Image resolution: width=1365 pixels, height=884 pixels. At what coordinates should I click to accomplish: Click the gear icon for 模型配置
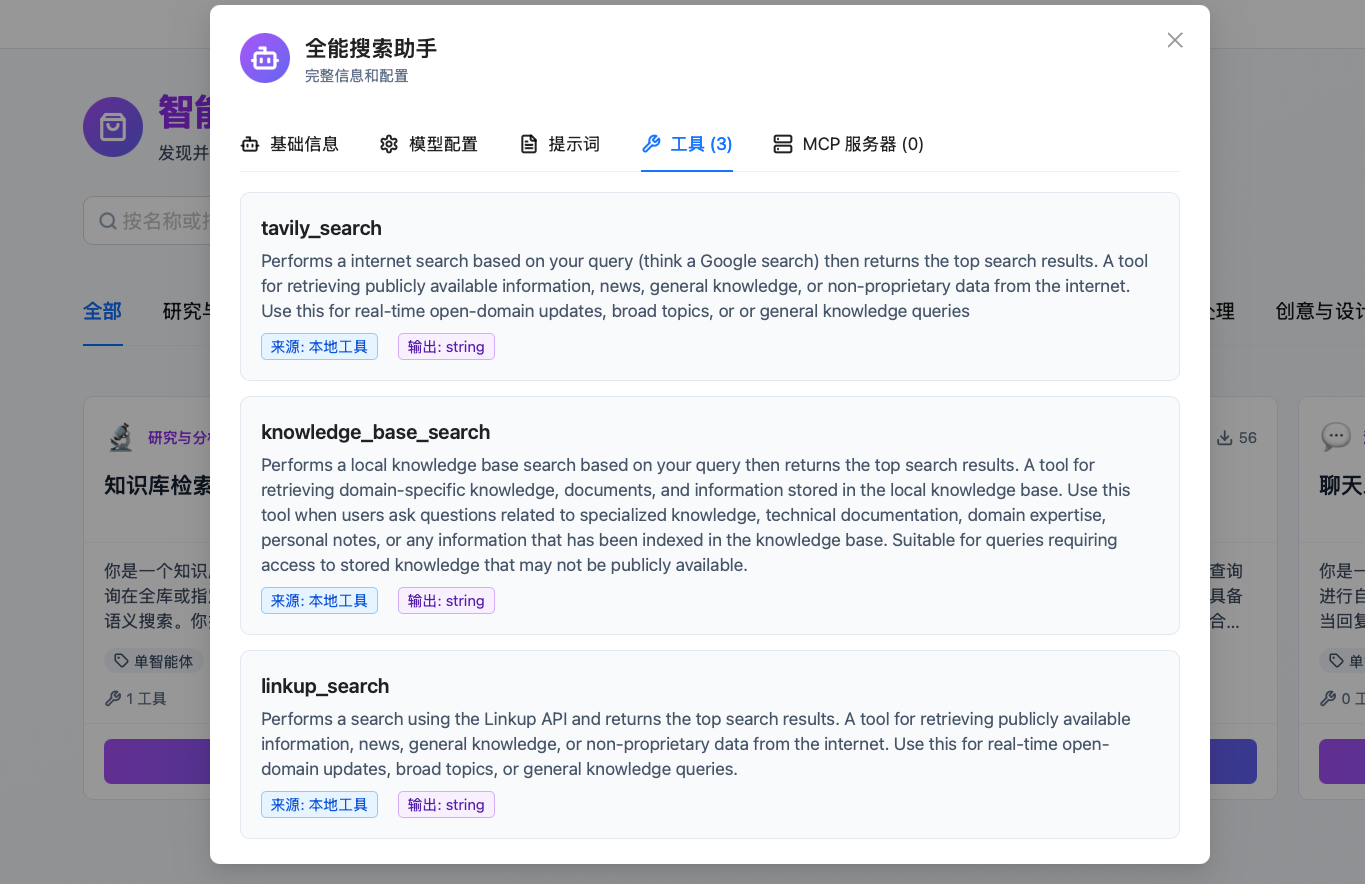tap(389, 144)
